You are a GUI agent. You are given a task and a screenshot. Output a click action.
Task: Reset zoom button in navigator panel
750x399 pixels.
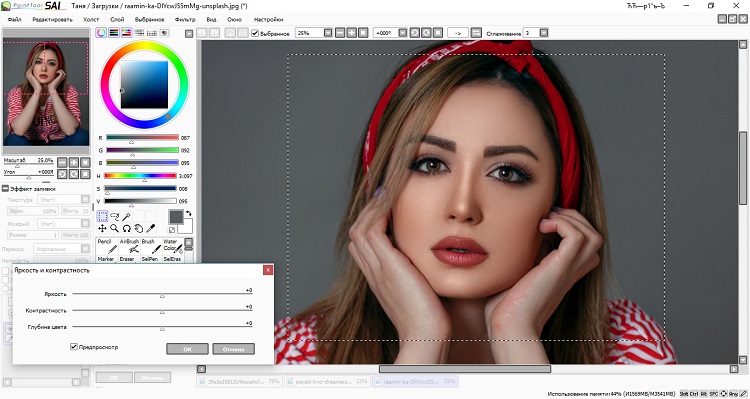[85, 162]
